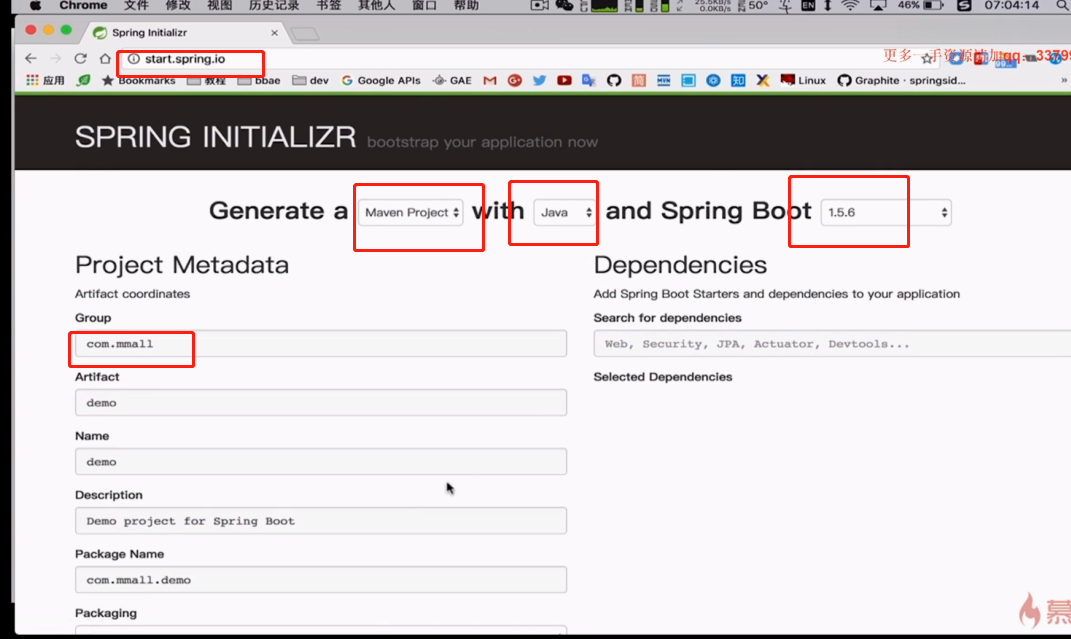Image resolution: width=1071 pixels, height=639 pixels.
Task: Open the 修改 menu
Action: tap(178, 5)
